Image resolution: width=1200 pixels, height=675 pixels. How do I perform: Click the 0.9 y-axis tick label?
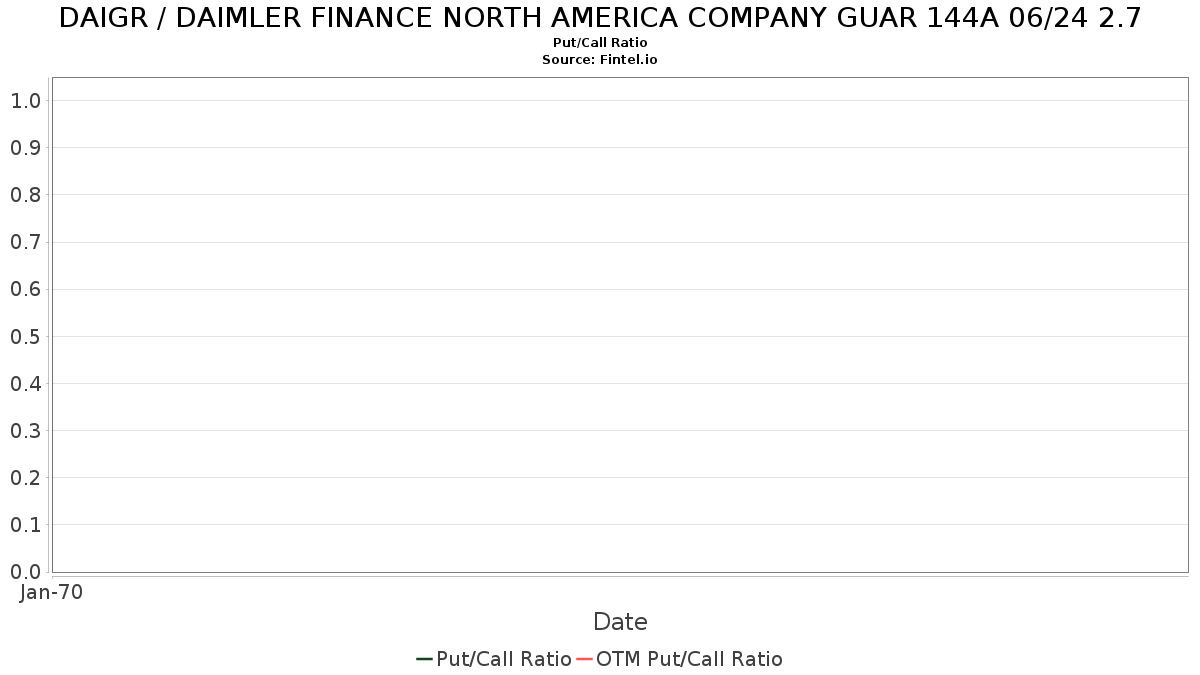tap(25, 148)
